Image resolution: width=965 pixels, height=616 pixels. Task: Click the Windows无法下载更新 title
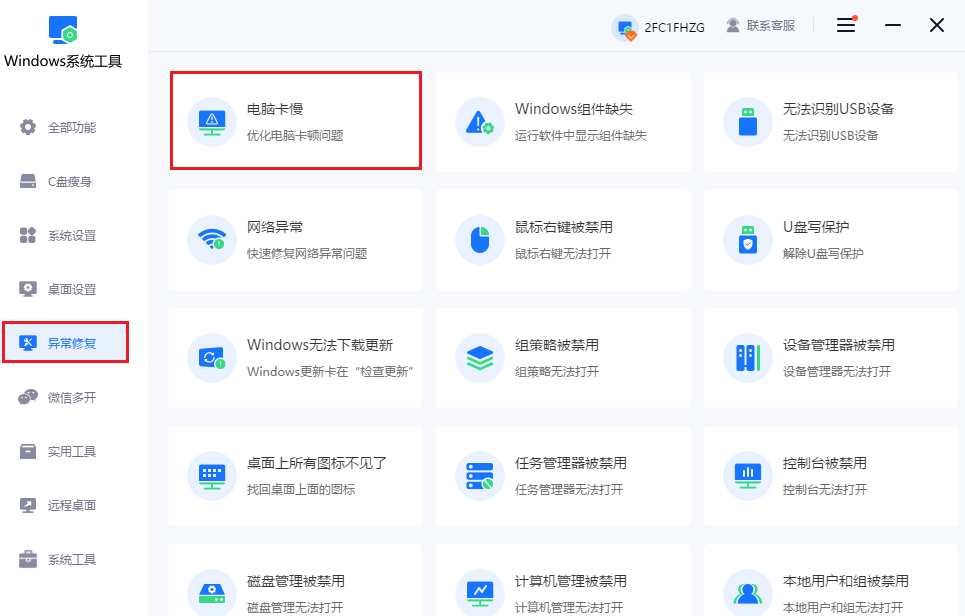click(x=319, y=345)
